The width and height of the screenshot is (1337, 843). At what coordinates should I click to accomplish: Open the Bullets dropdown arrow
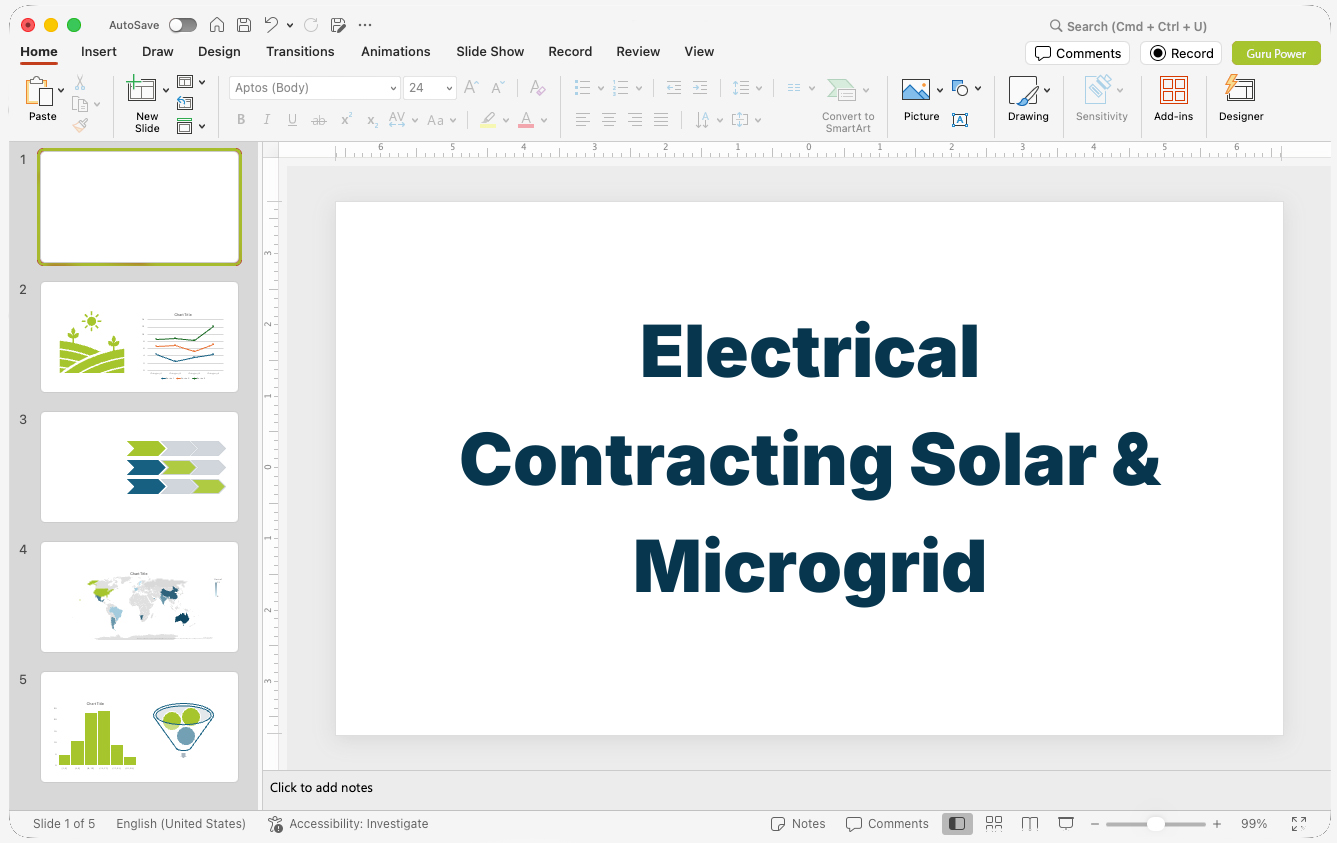(x=600, y=88)
